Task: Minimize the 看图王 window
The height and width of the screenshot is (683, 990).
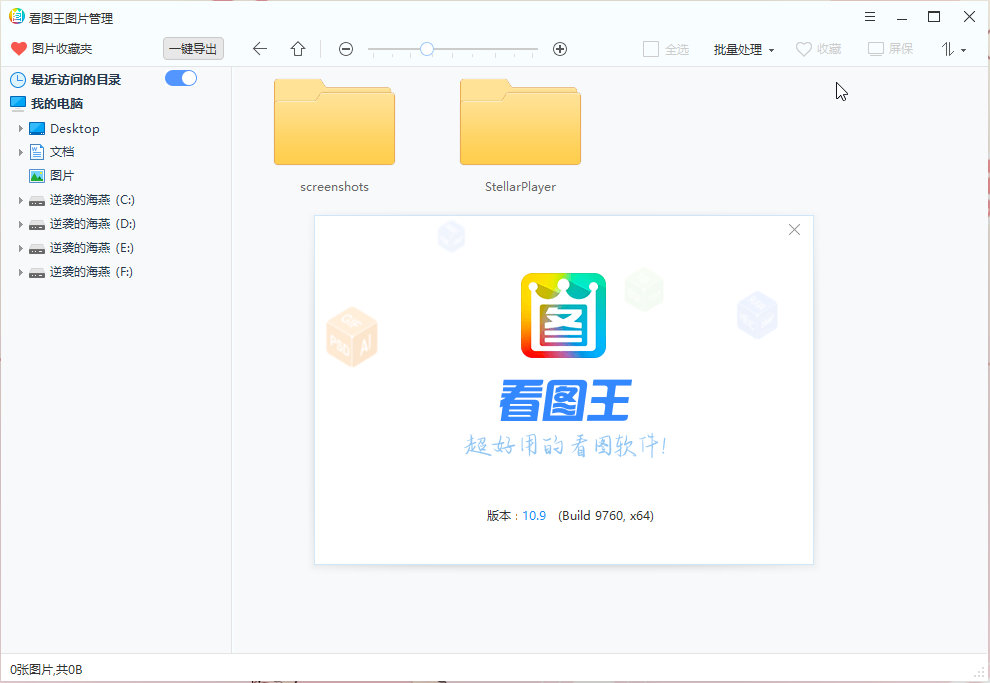Action: coord(902,18)
